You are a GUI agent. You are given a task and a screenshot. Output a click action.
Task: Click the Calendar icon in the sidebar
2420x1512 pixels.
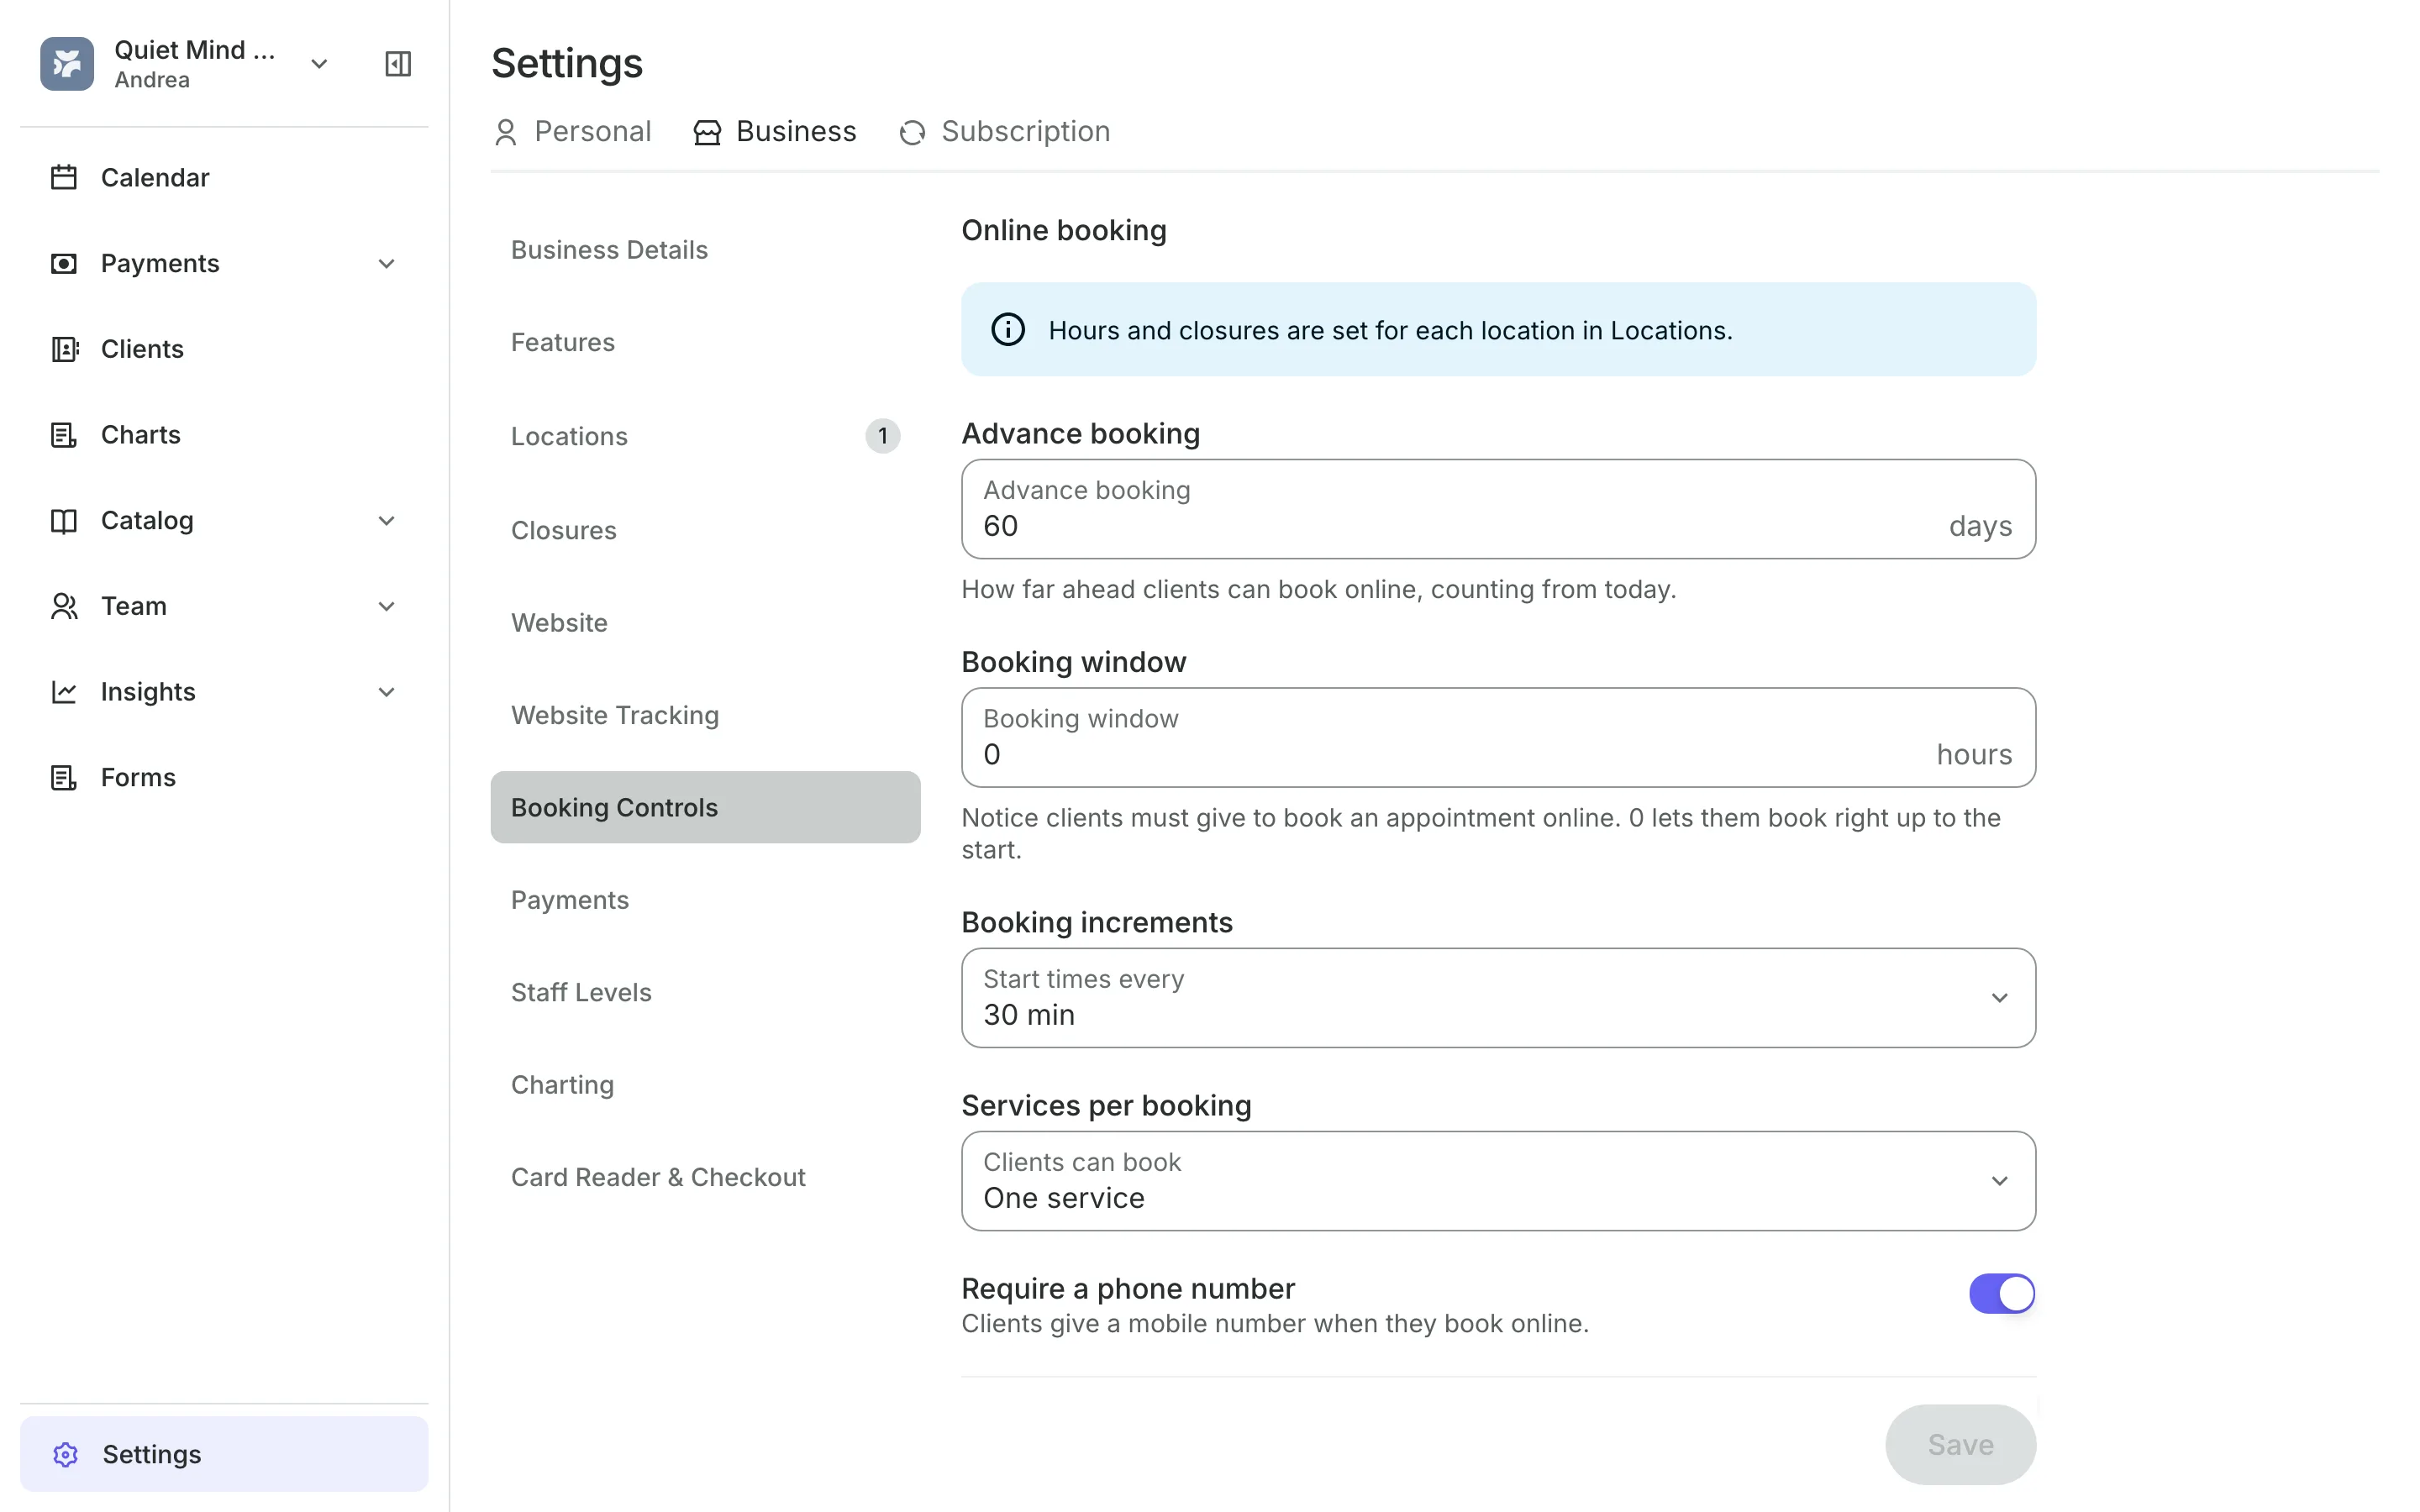pyautogui.click(x=64, y=177)
